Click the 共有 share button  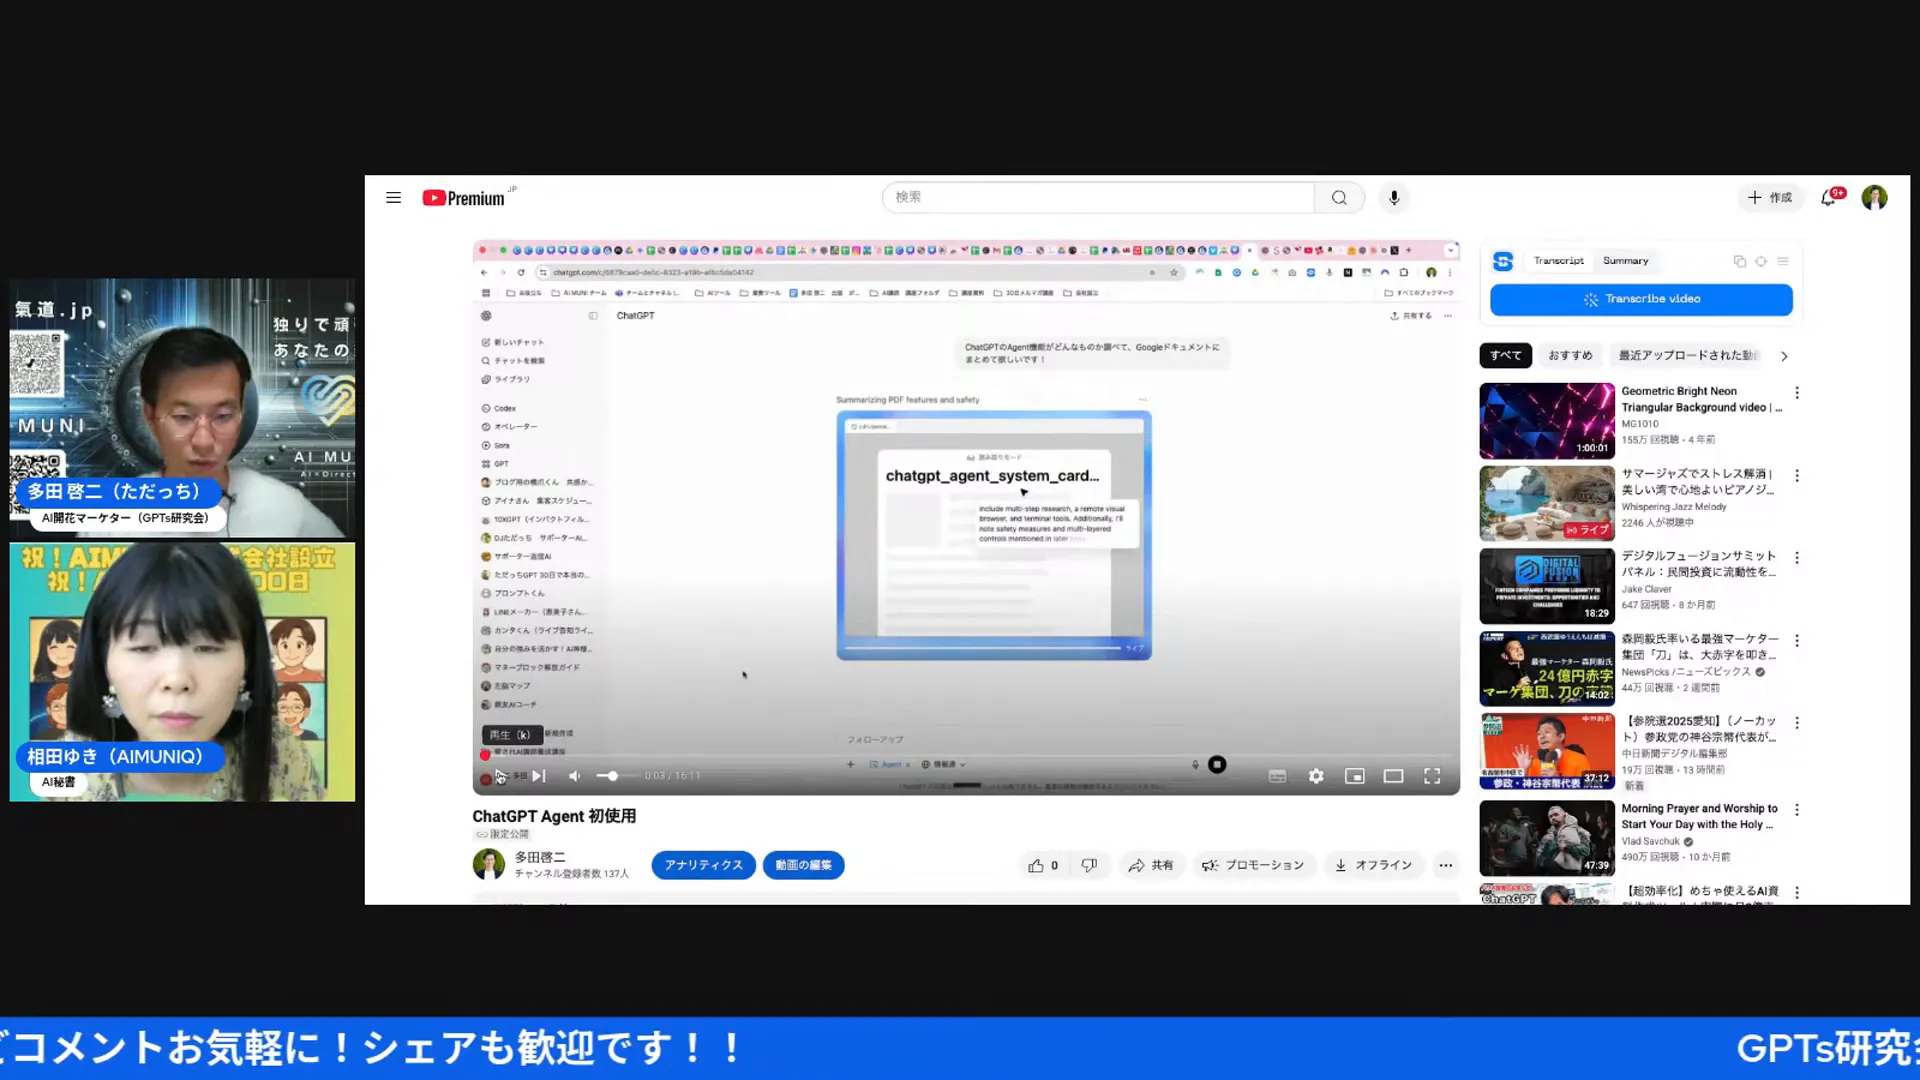coord(1151,866)
